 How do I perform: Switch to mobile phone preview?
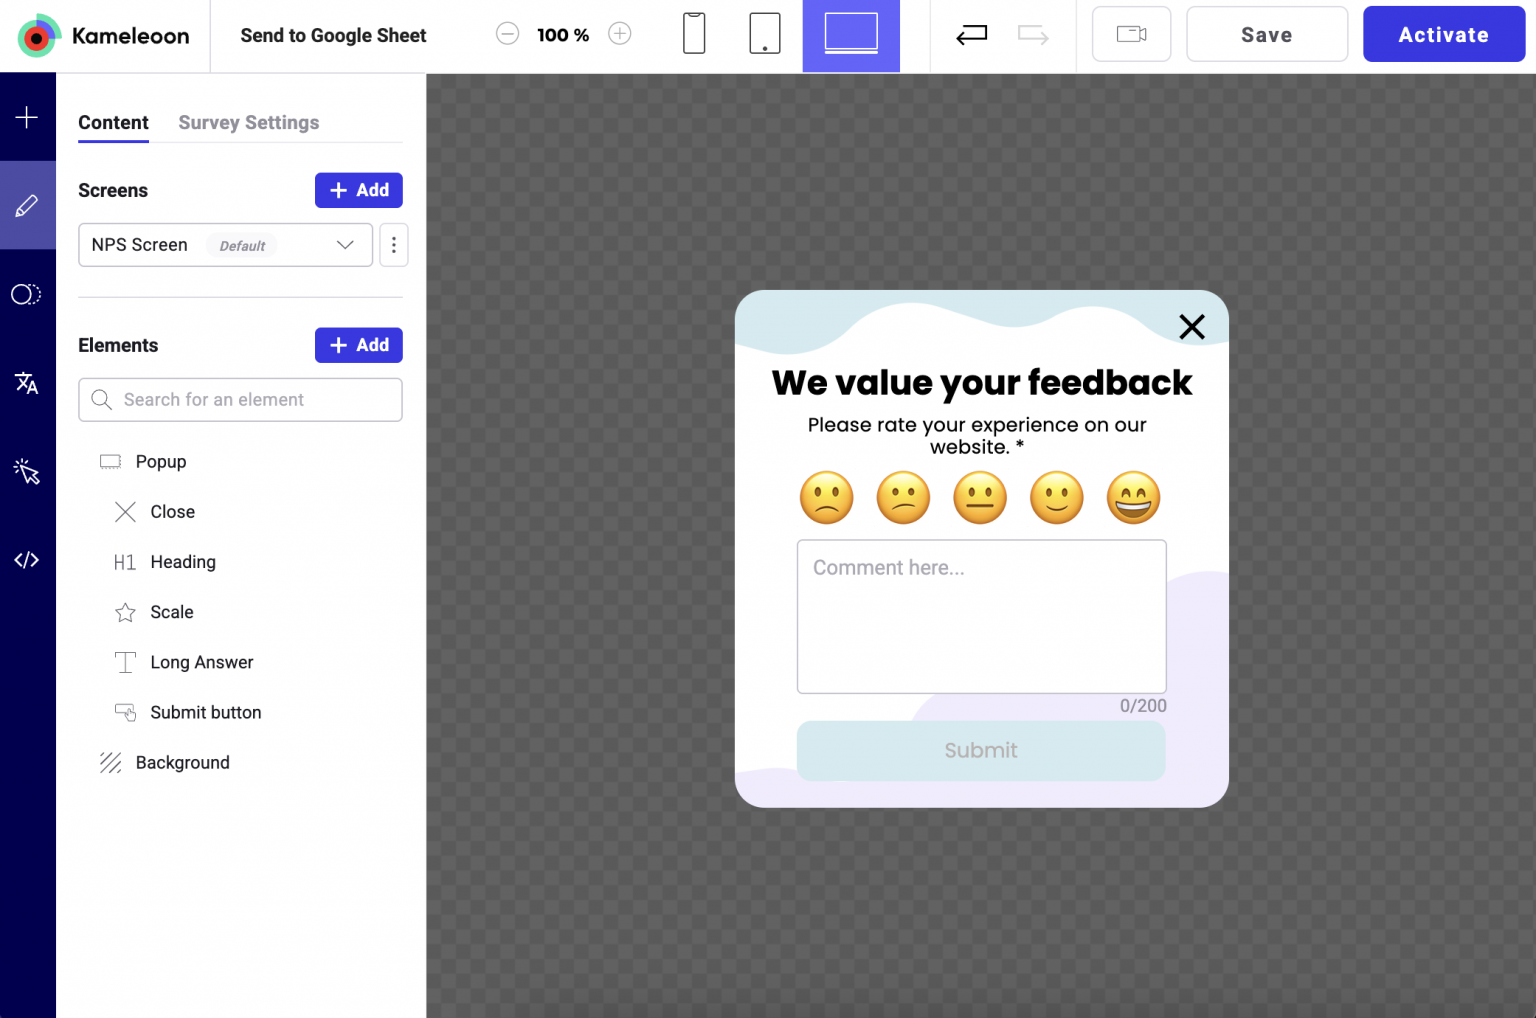(x=694, y=34)
